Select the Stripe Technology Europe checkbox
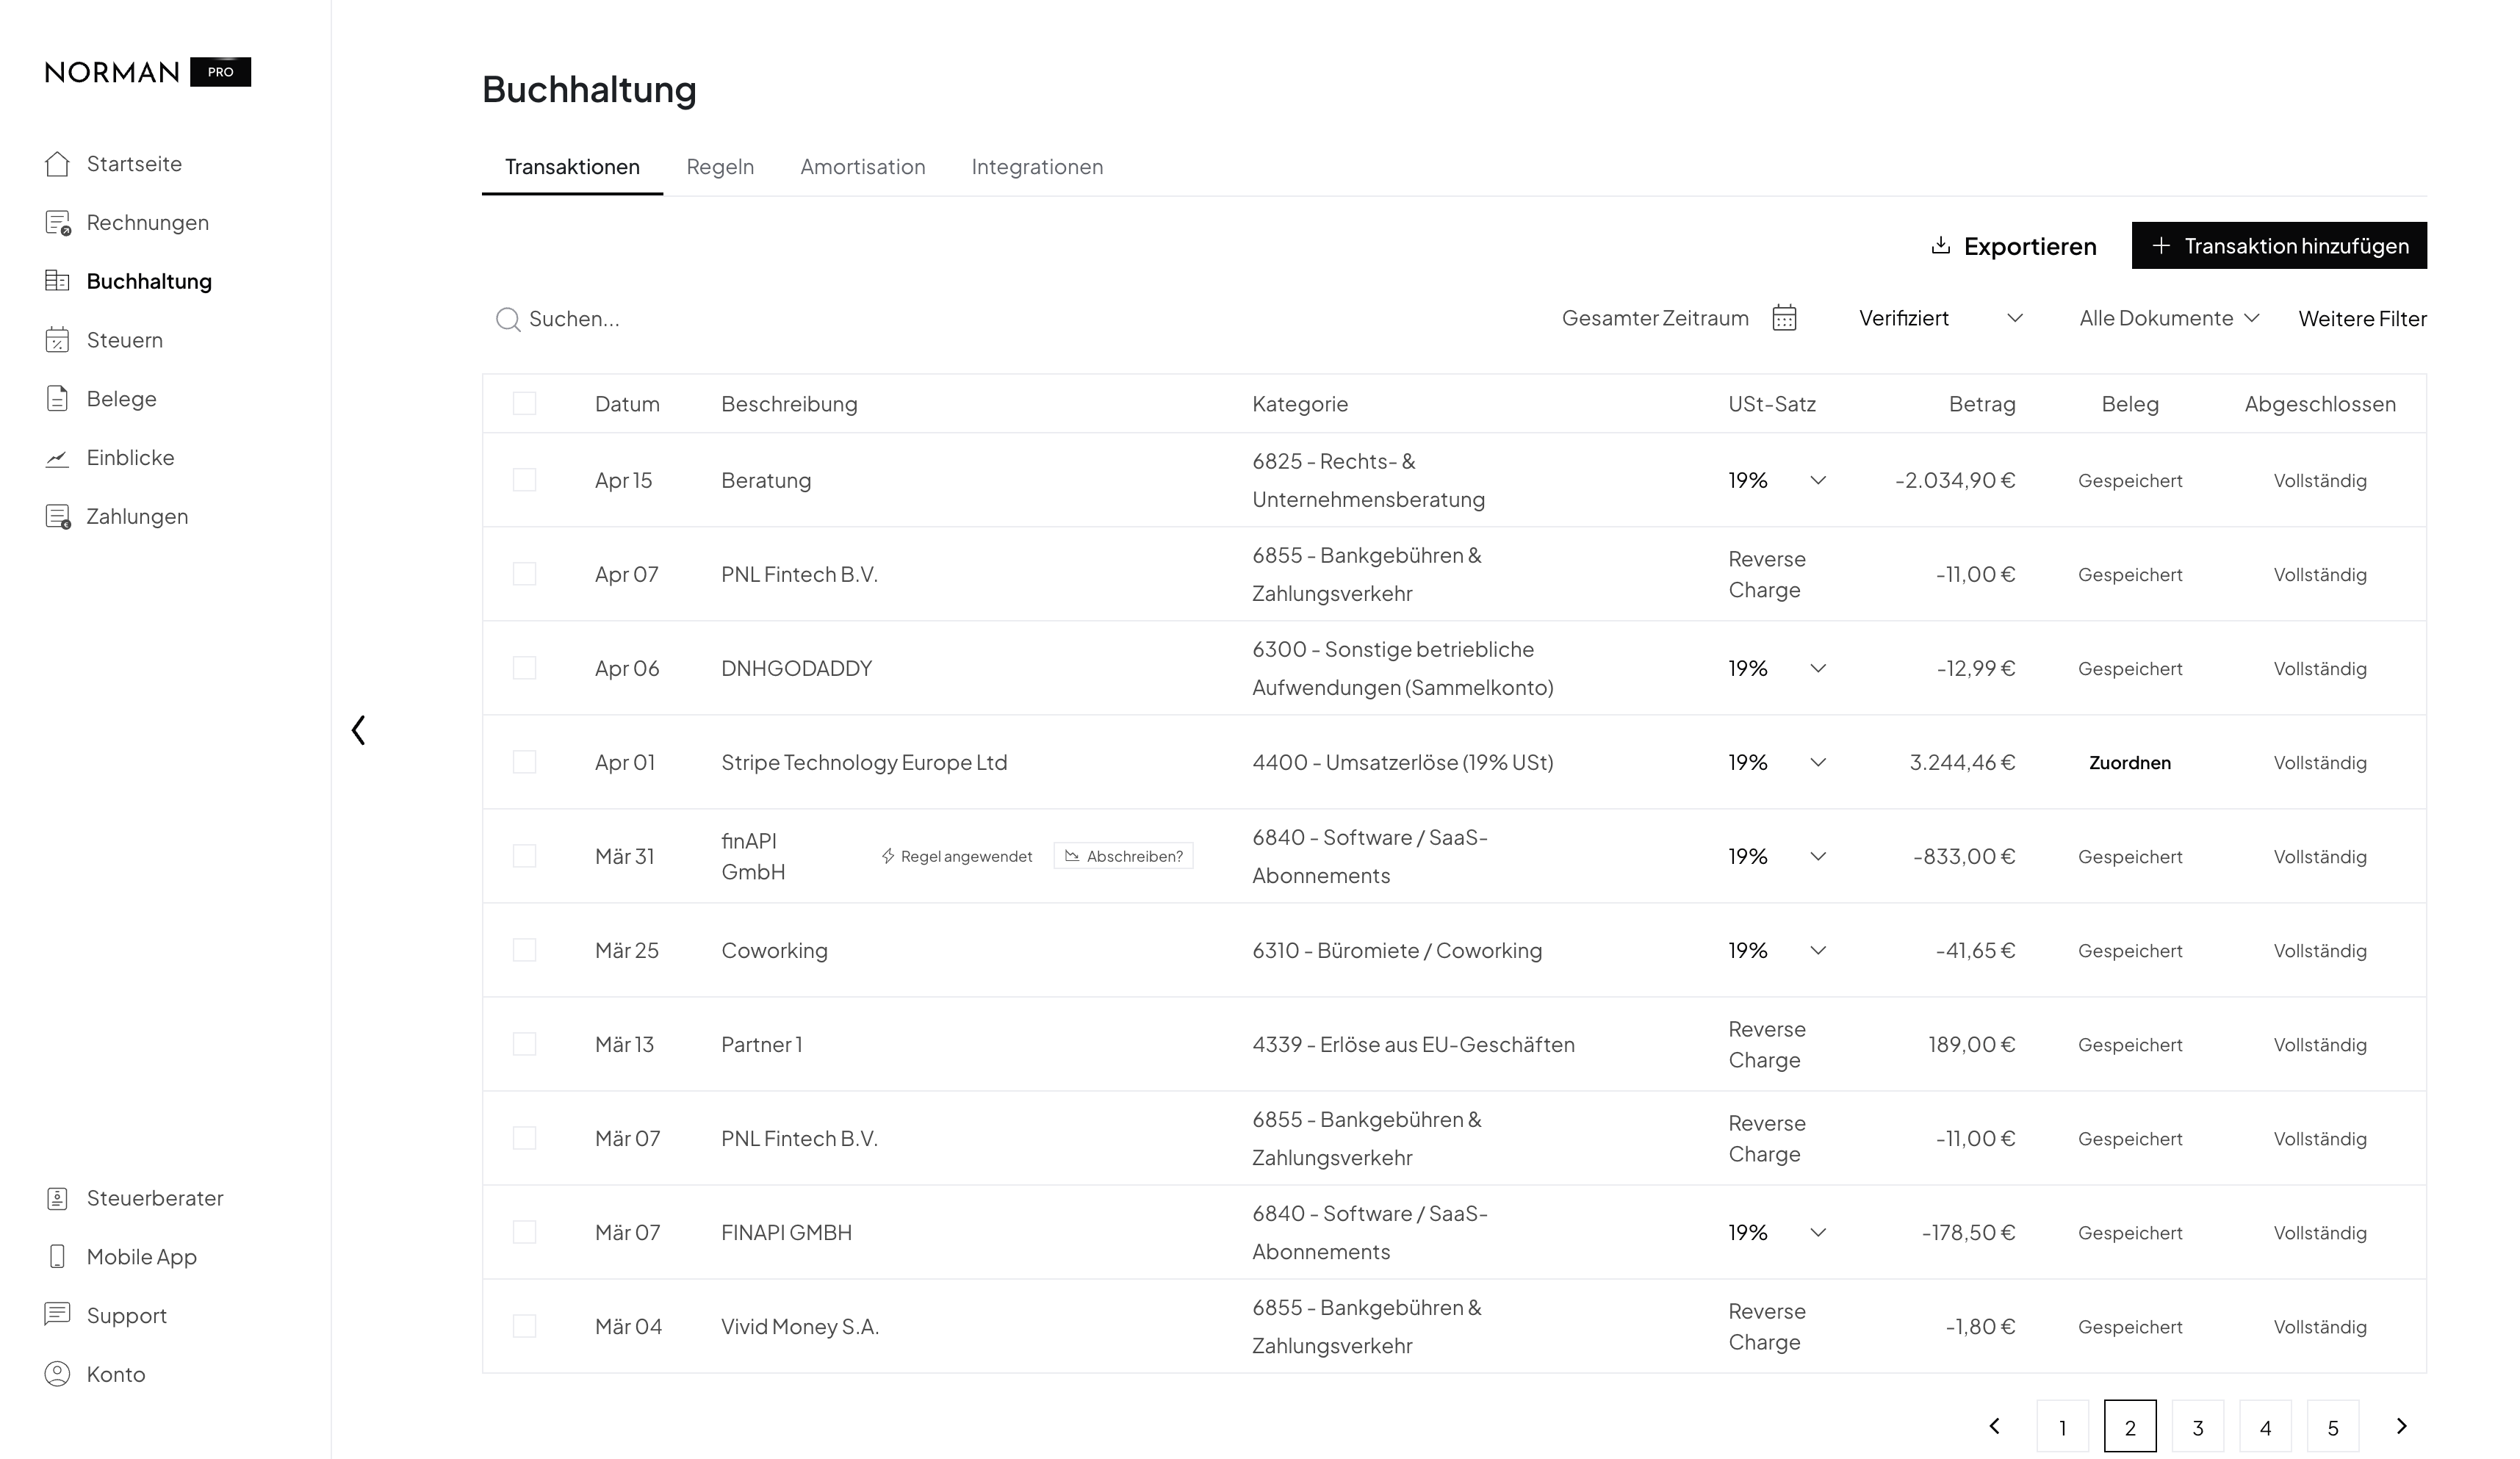 click(524, 763)
